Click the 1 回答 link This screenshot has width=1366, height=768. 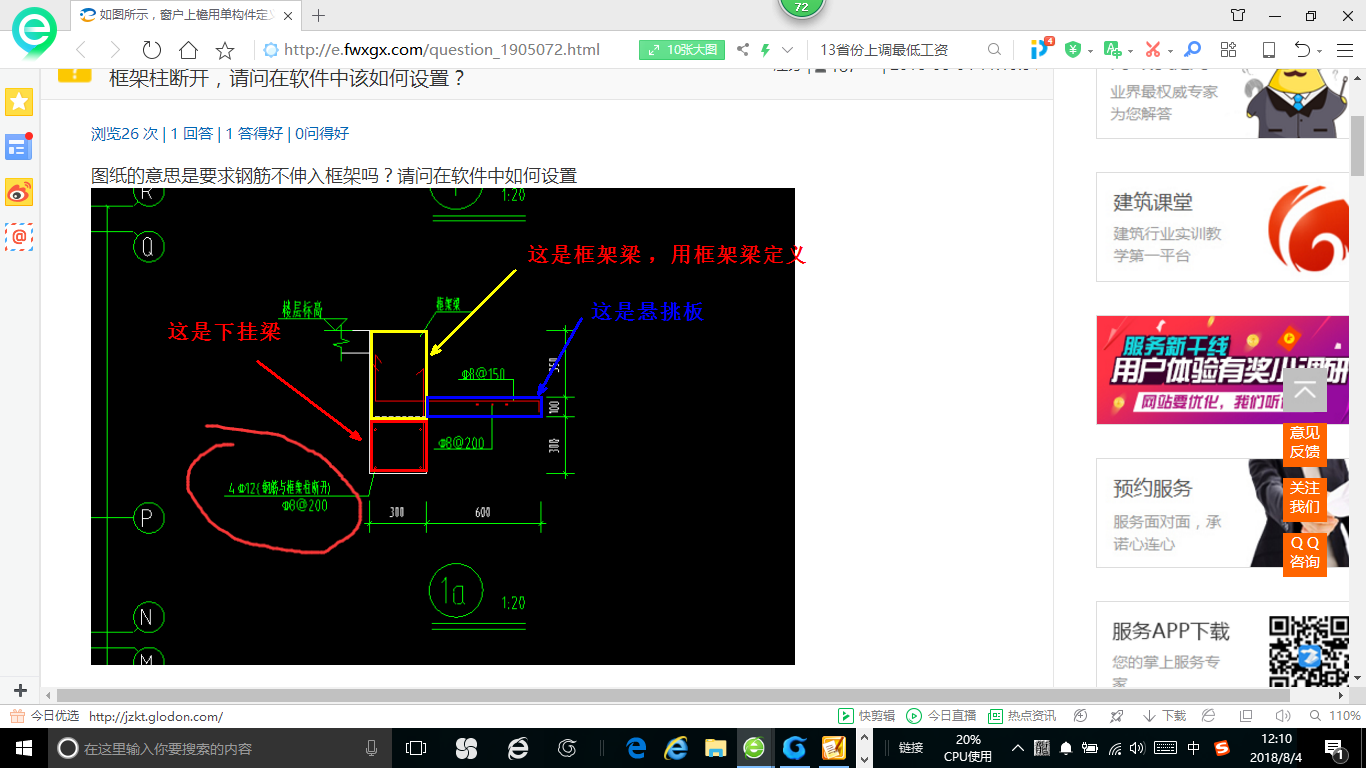(x=191, y=133)
